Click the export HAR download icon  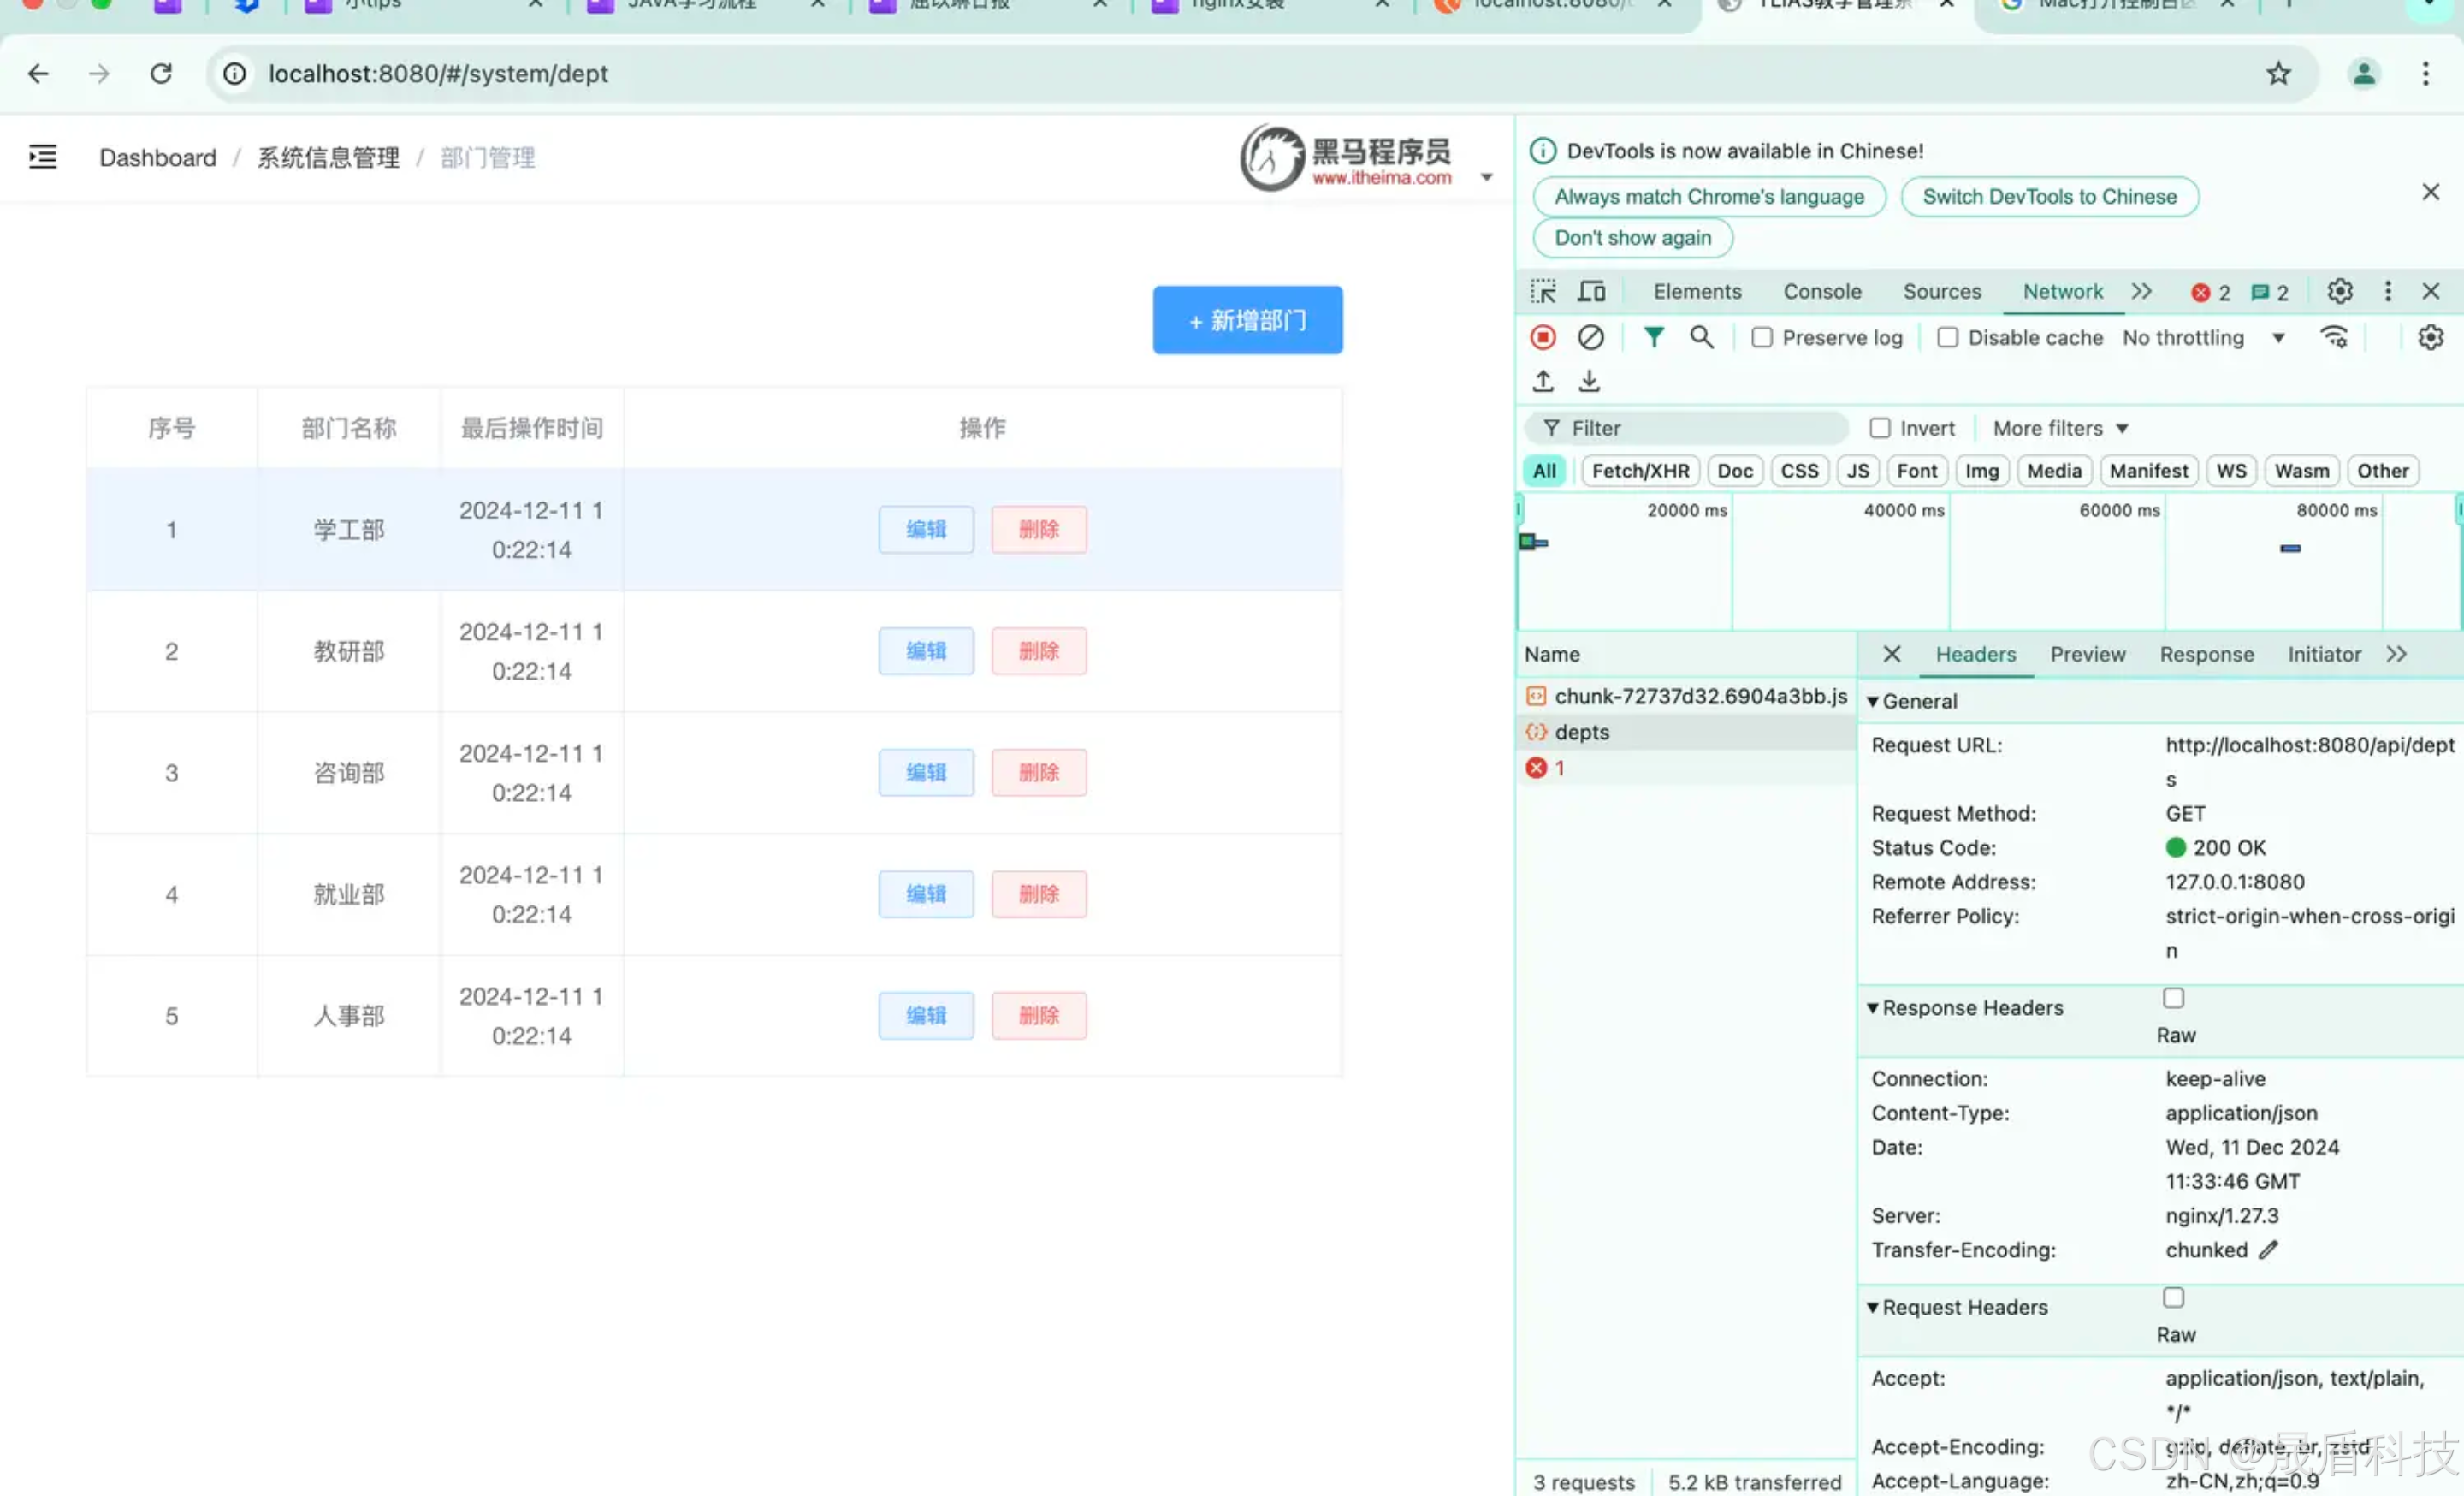click(x=1589, y=381)
